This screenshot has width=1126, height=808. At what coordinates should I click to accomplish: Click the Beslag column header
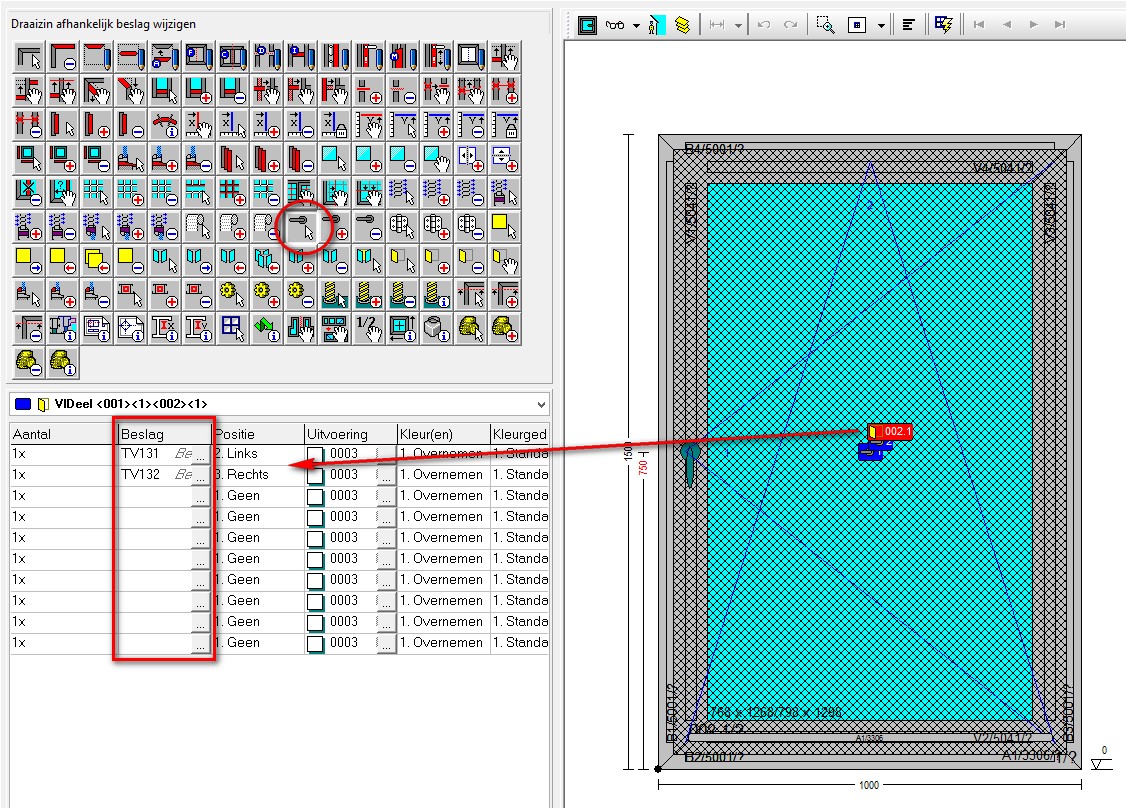coord(165,434)
